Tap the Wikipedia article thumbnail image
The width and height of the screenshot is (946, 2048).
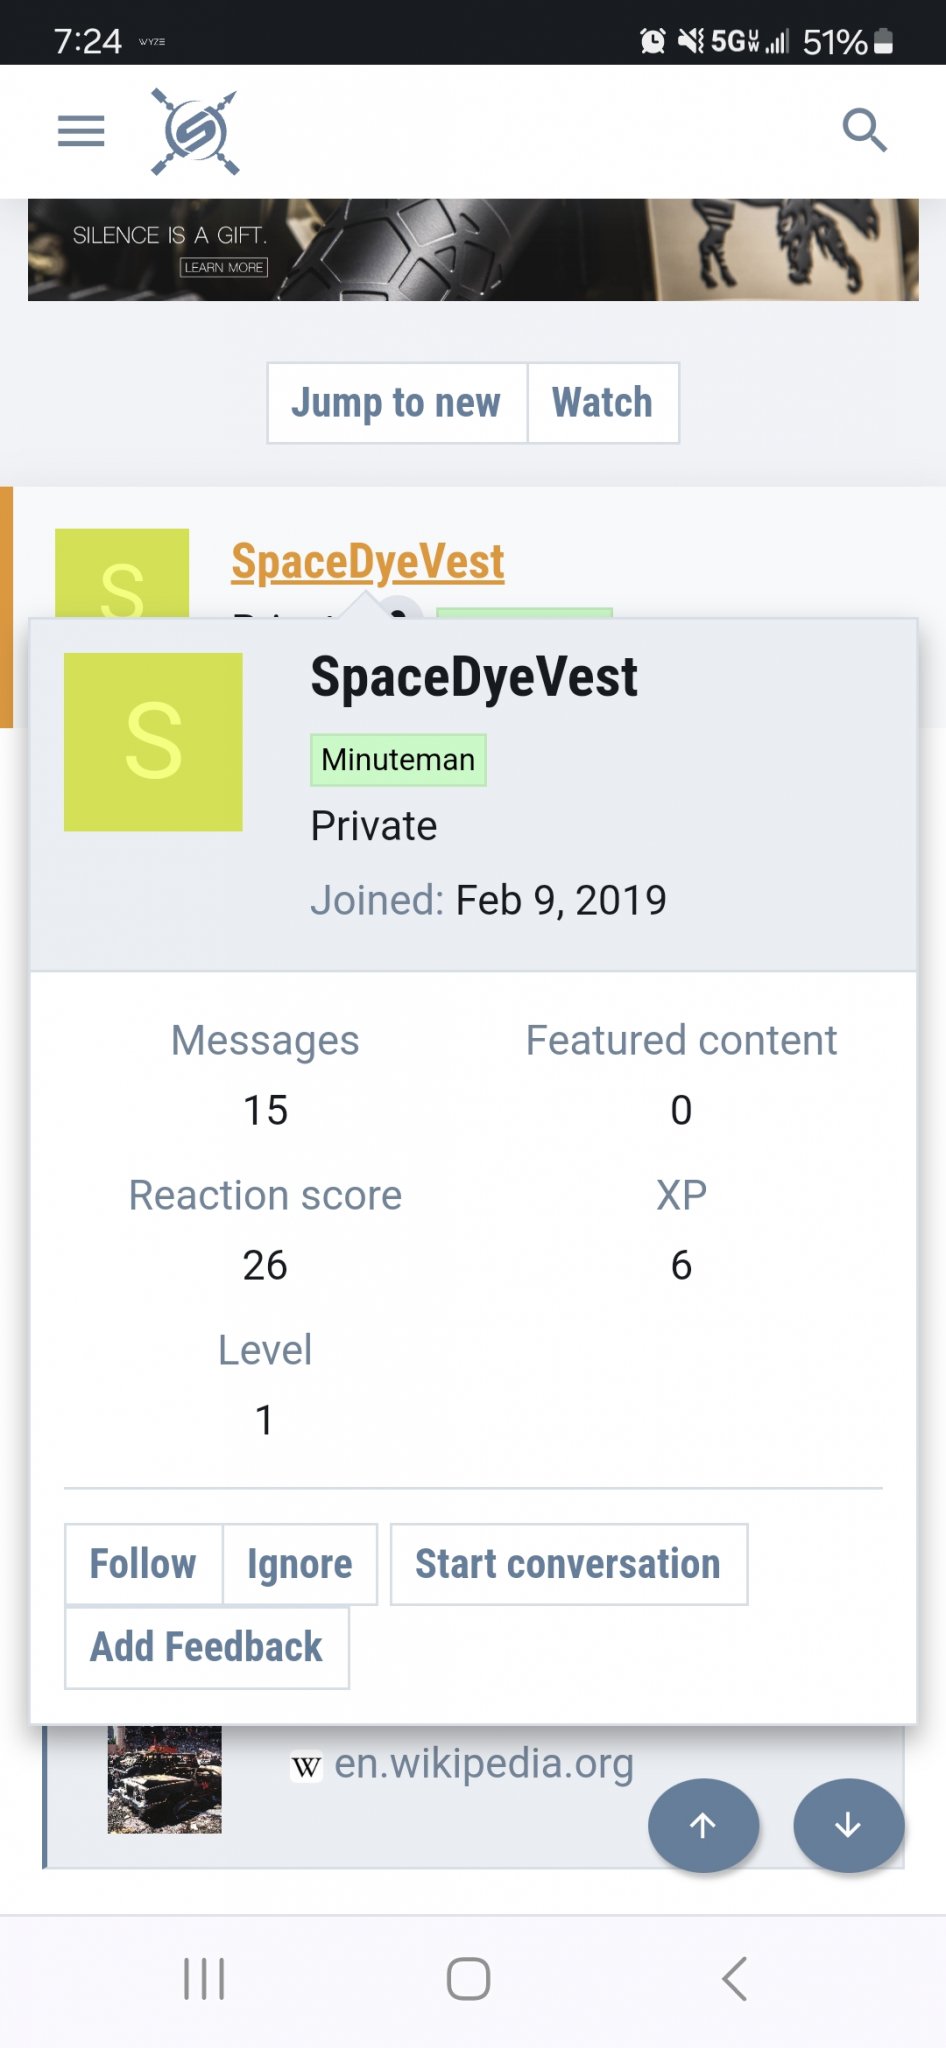[165, 1779]
